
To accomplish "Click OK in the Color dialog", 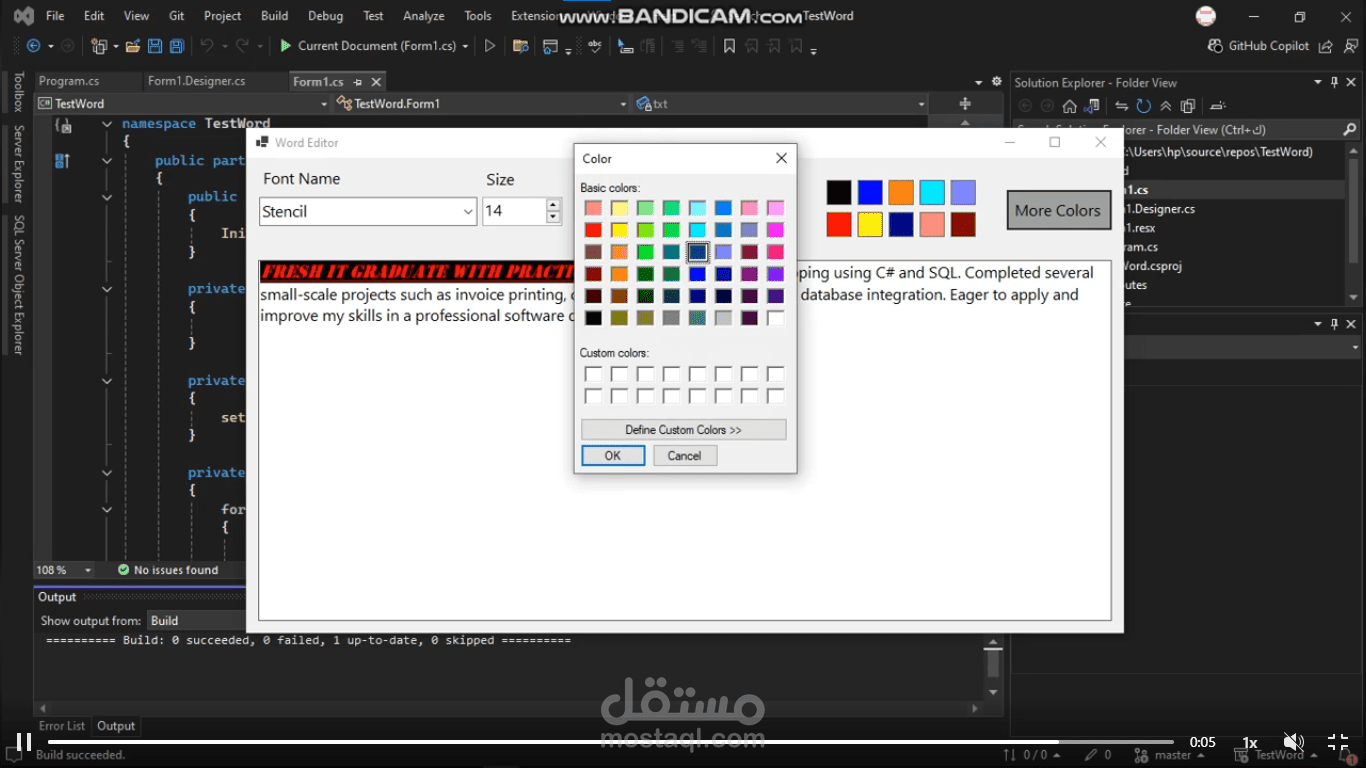I will [x=613, y=456].
